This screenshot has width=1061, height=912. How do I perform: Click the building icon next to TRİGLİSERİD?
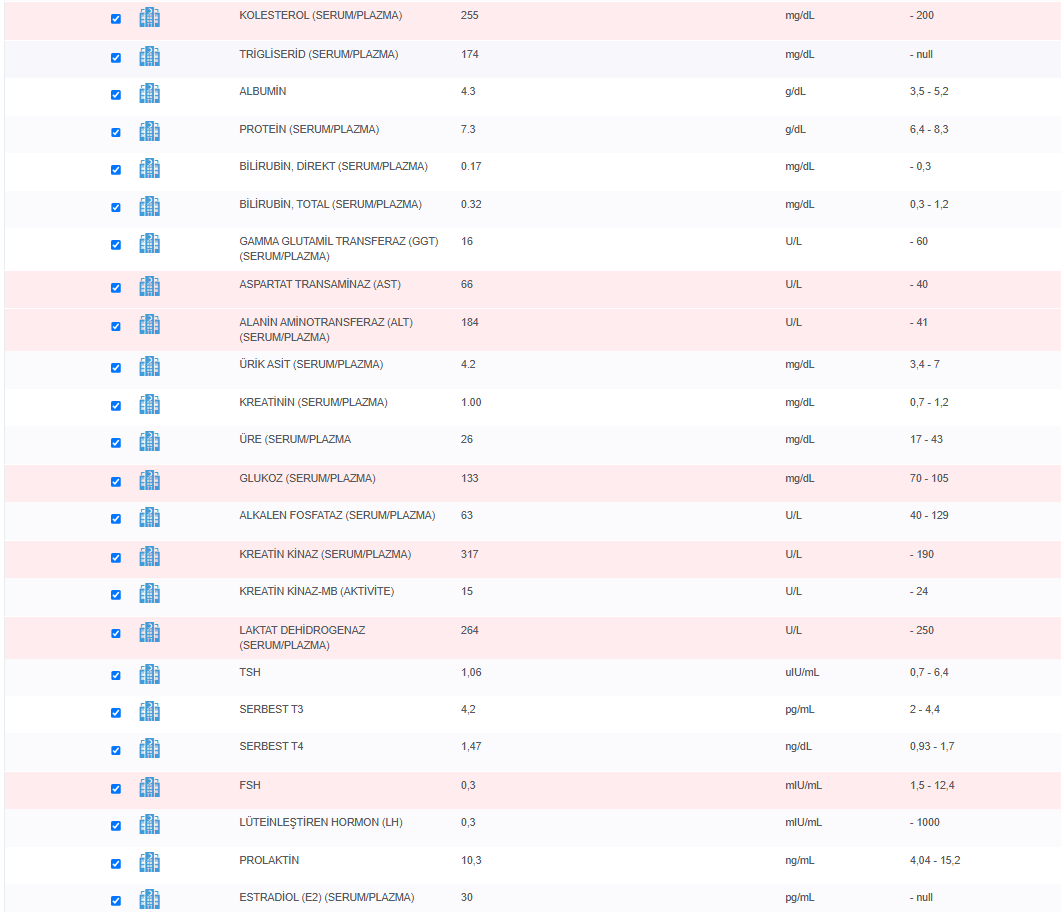(x=150, y=57)
